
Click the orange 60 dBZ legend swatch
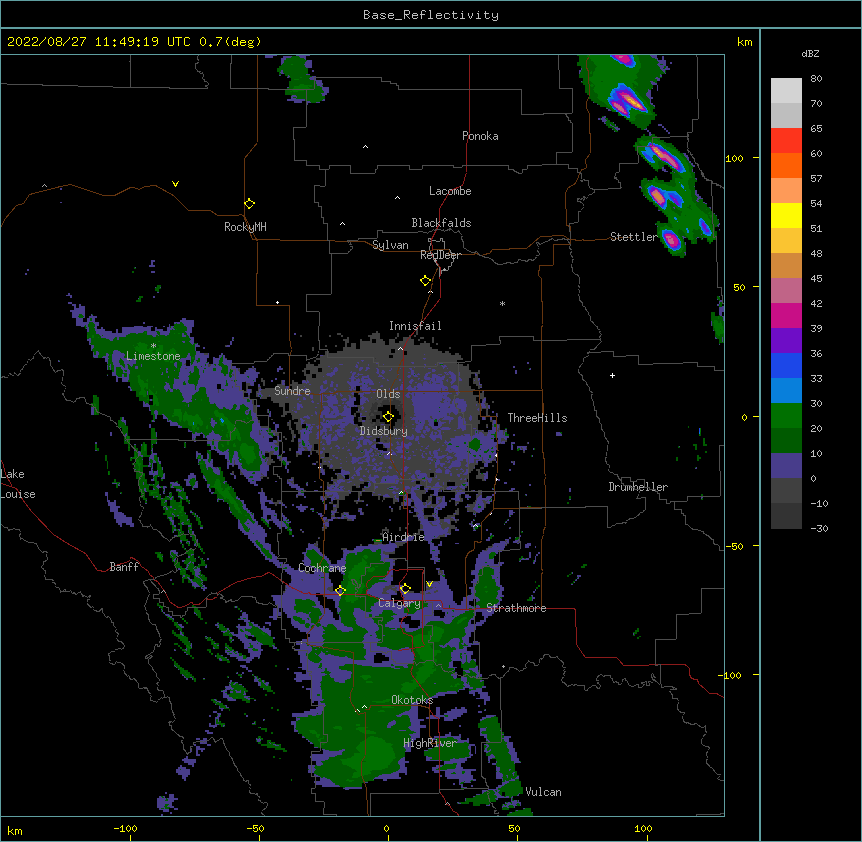click(786, 165)
